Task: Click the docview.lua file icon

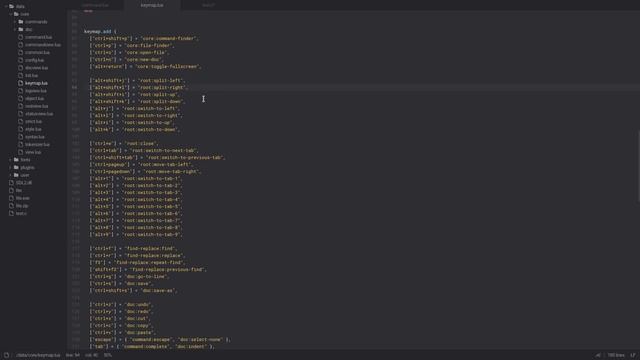Action: click(x=20, y=68)
